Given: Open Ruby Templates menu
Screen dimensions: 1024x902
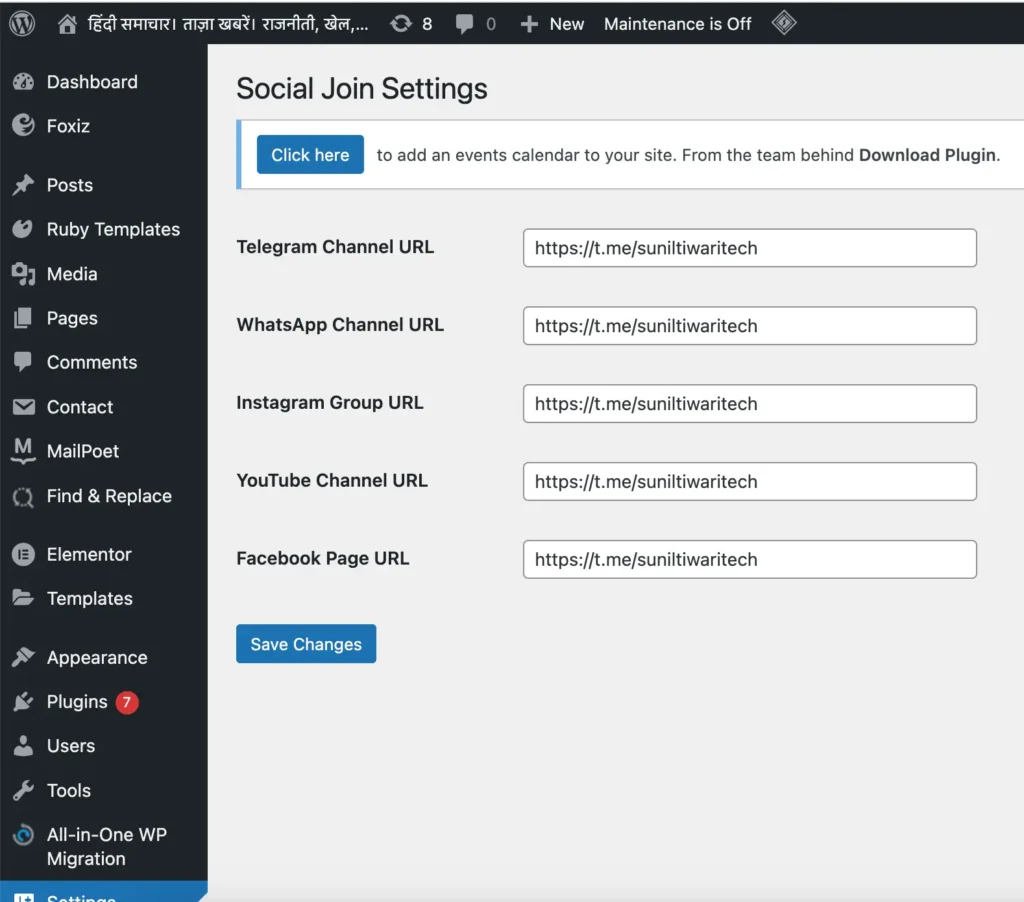Looking at the screenshot, I should [113, 229].
